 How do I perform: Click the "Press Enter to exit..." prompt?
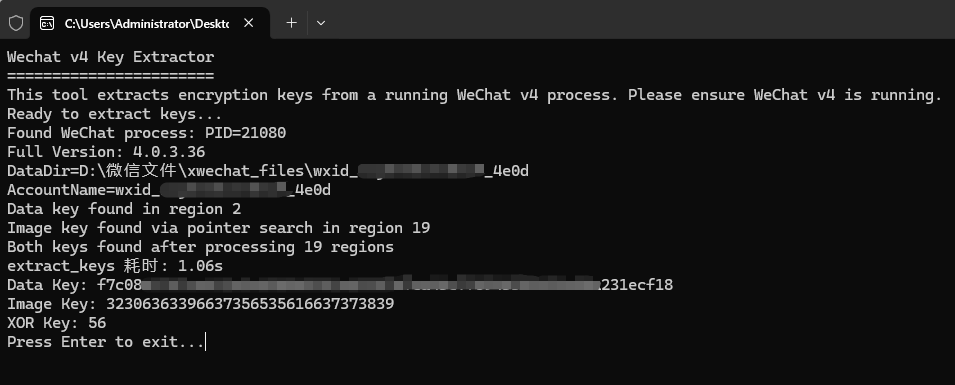[106, 342]
